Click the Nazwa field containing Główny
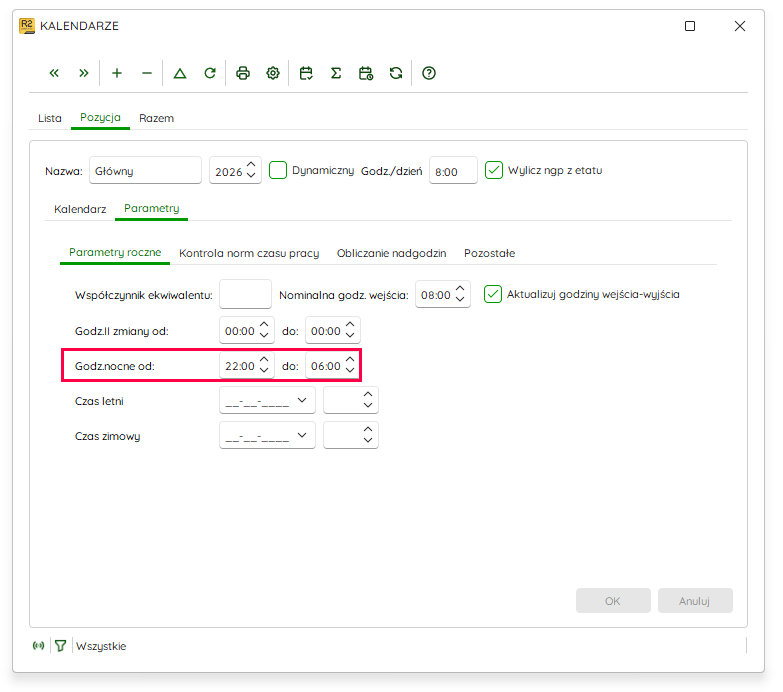 click(145, 170)
